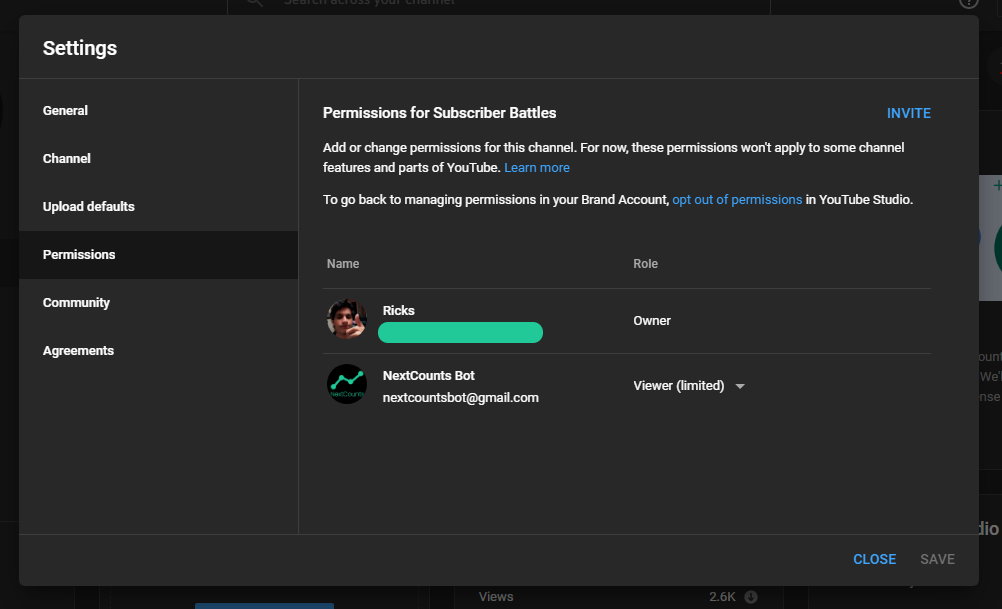
Task: Open the General settings section
Action: tap(158, 111)
